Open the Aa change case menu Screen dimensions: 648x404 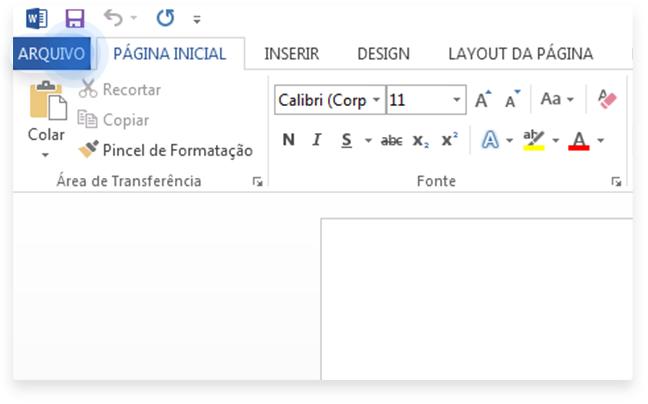557,99
